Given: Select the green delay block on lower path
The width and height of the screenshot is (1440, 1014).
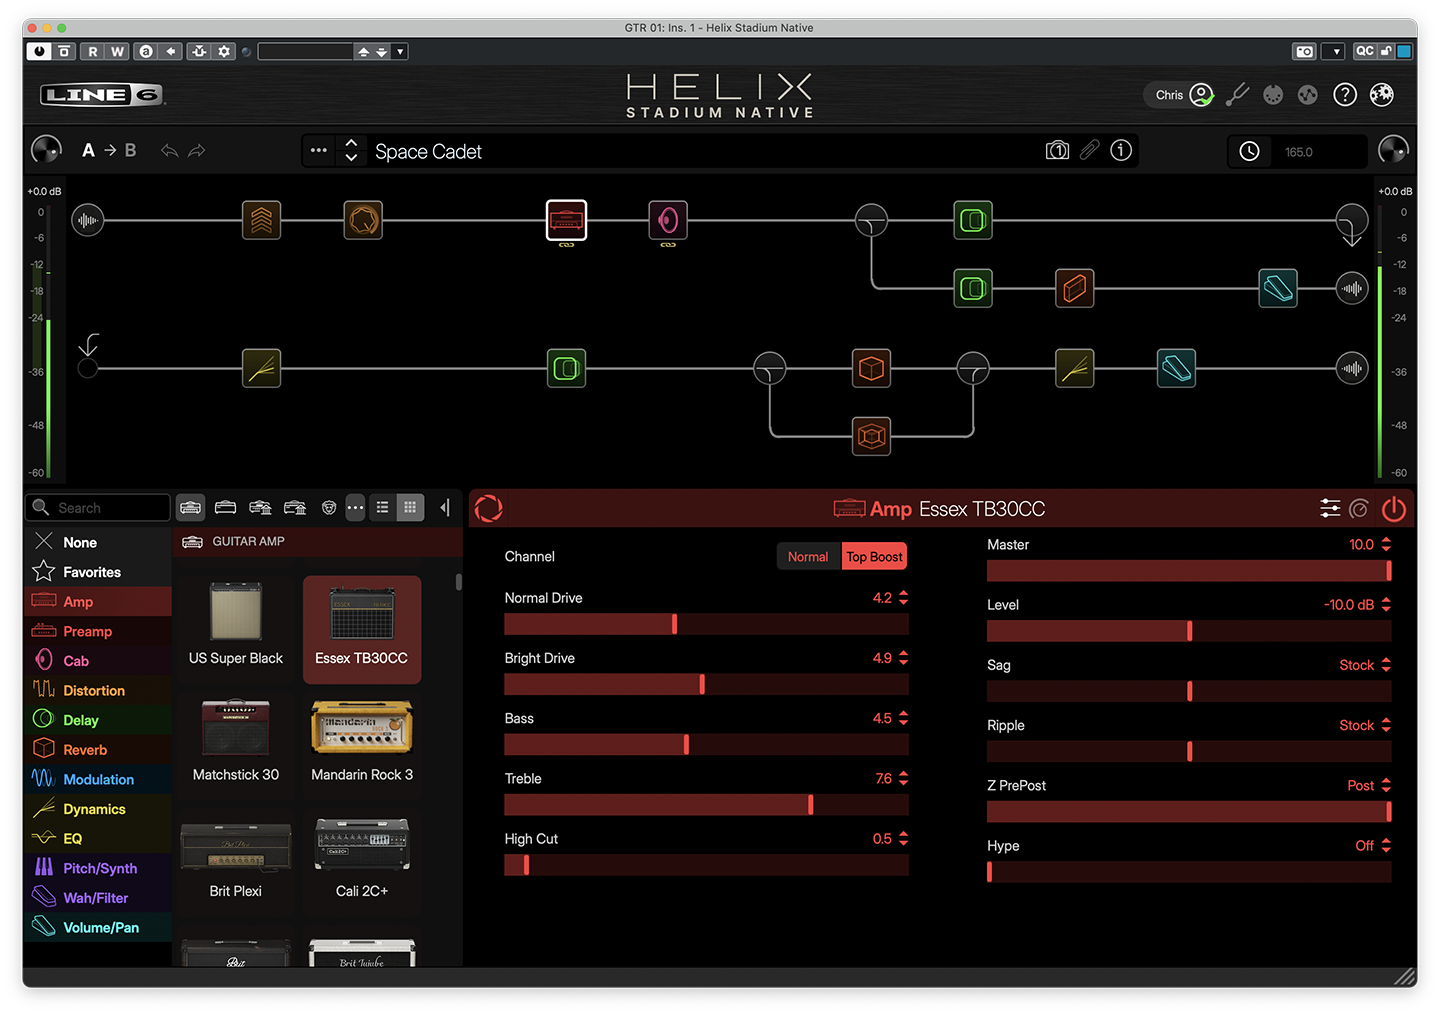Looking at the screenshot, I should (566, 368).
